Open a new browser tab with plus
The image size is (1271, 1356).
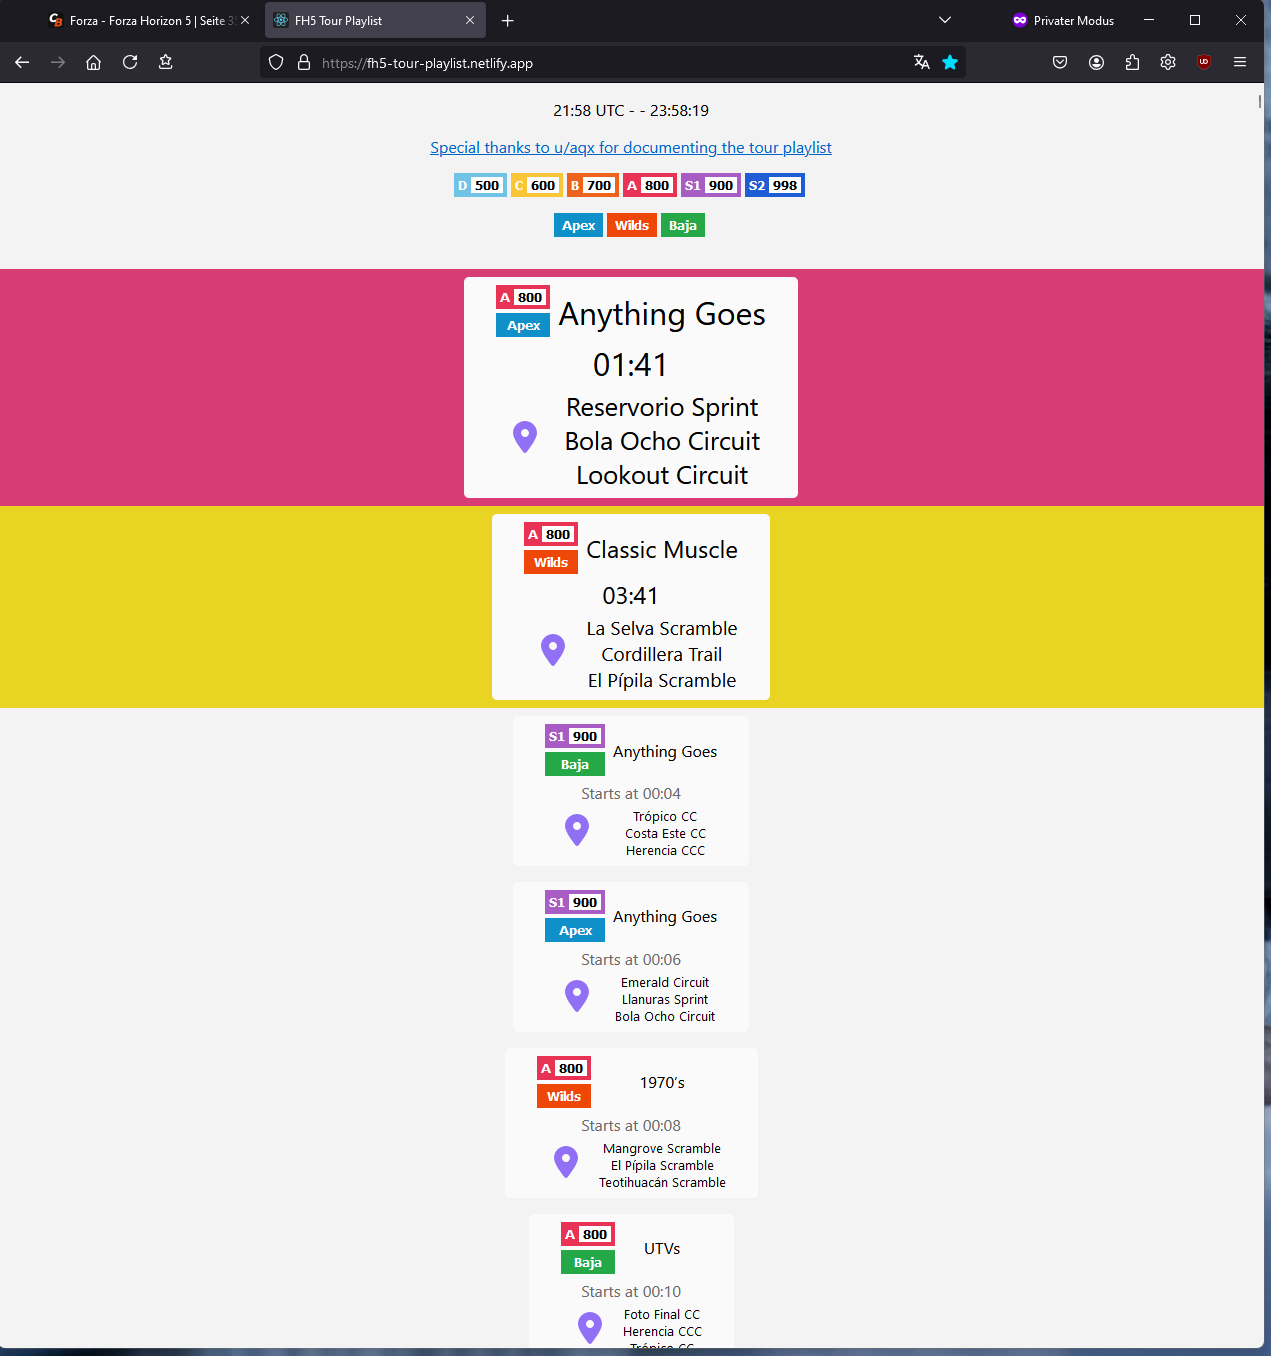(x=508, y=20)
